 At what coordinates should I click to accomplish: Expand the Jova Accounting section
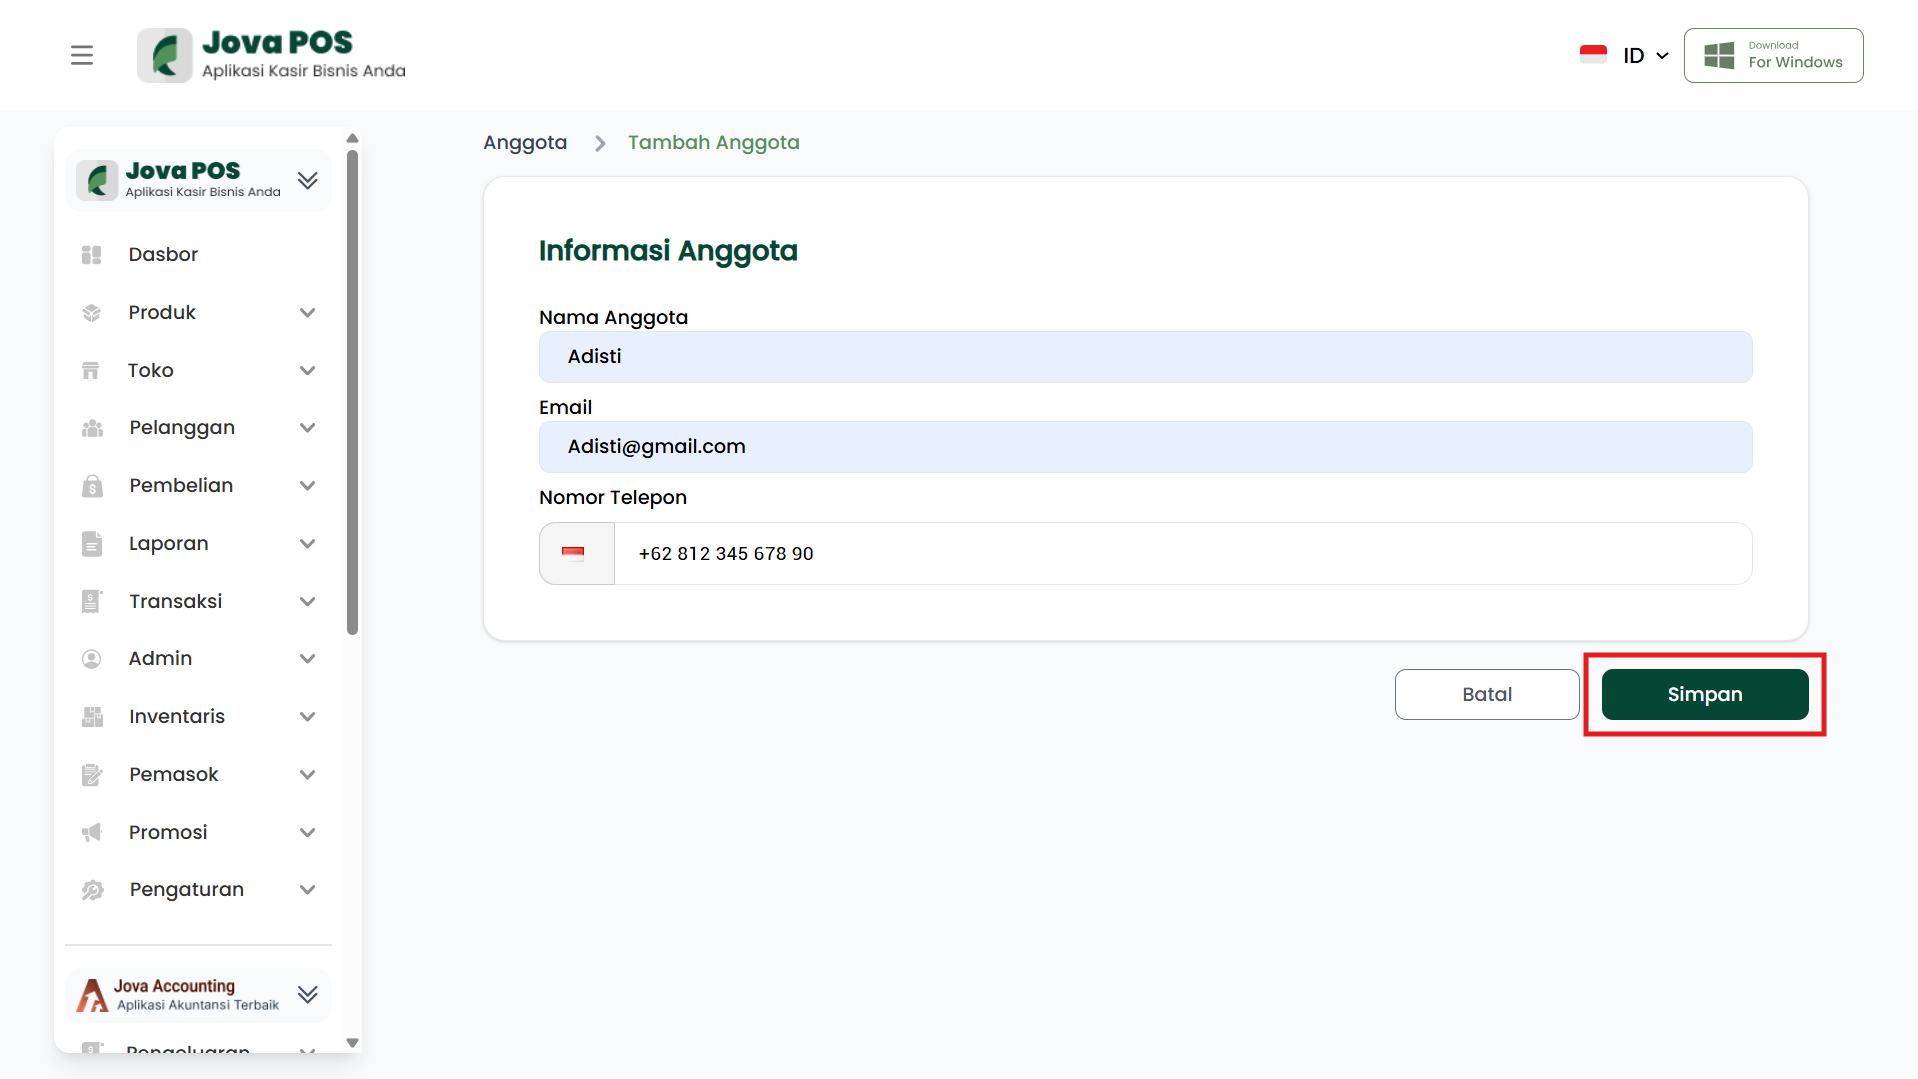[307, 994]
